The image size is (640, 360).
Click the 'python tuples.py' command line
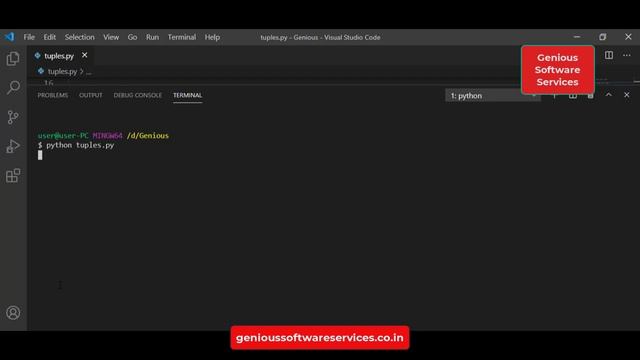pos(80,145)
